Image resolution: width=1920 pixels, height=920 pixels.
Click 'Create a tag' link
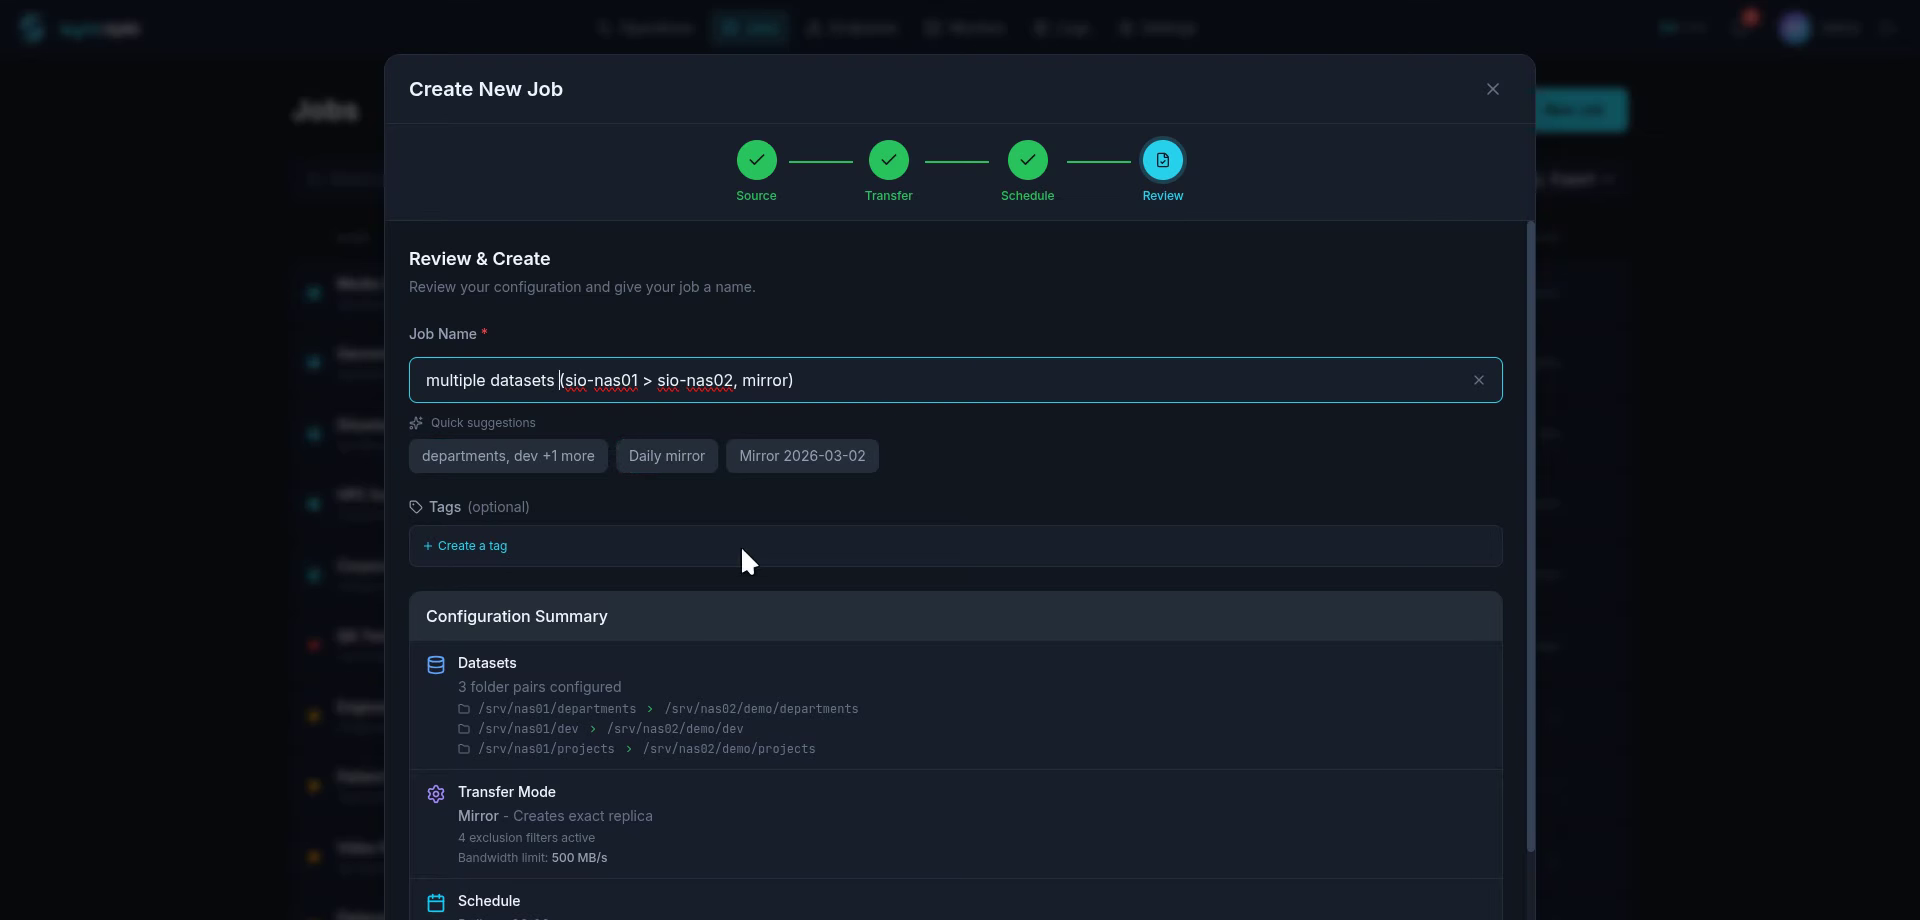pyautogui.click(x=465, y=546)
